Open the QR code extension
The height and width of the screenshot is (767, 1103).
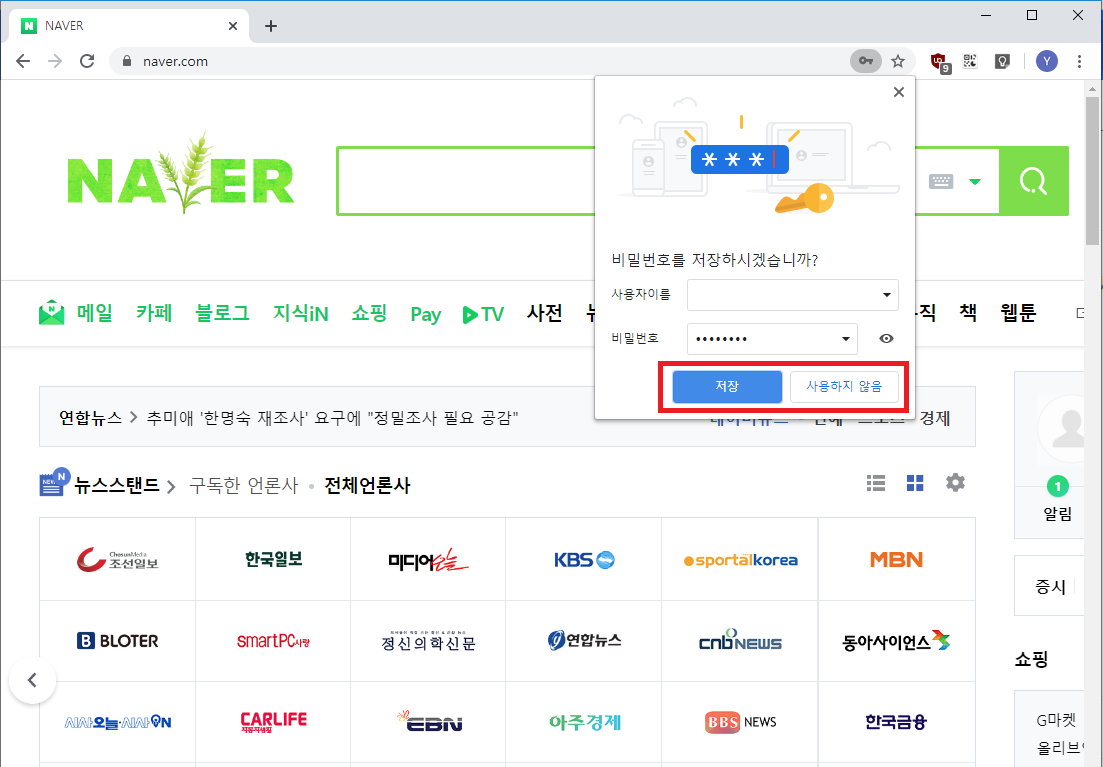(971, 61)
